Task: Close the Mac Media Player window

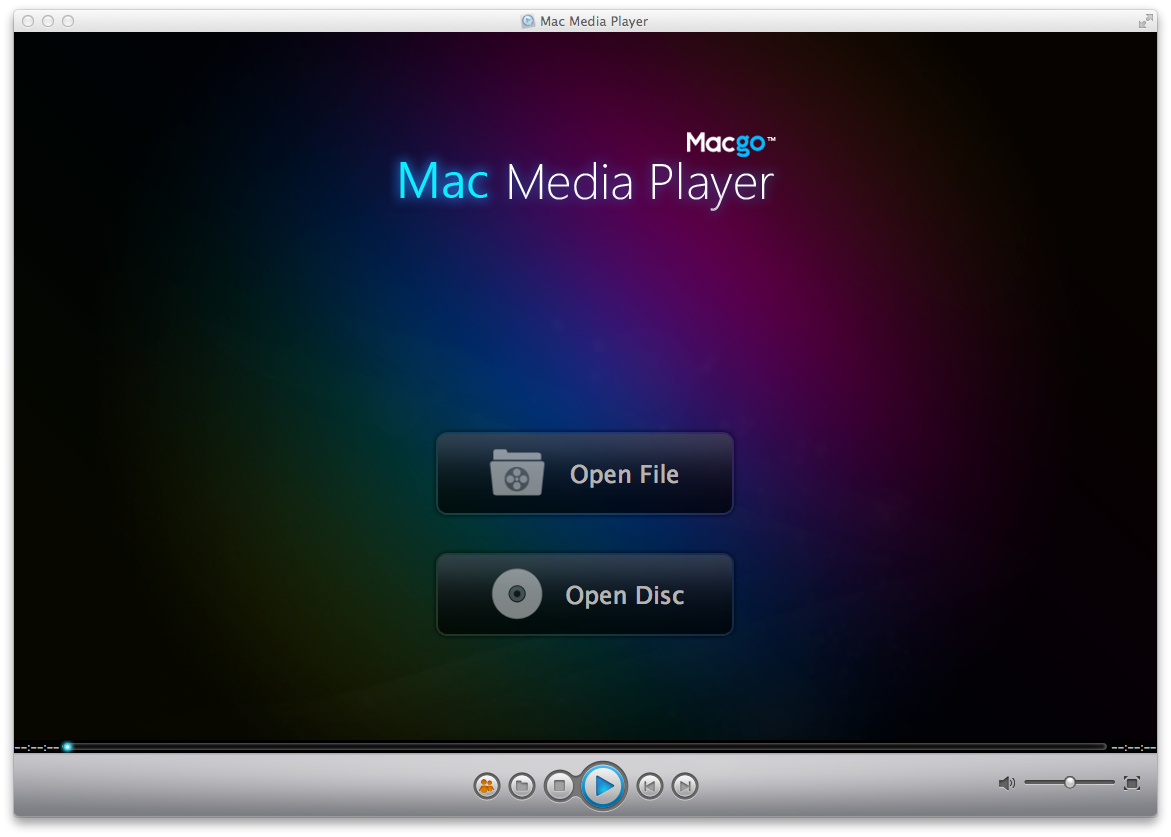Action: [x=28, y=21]
